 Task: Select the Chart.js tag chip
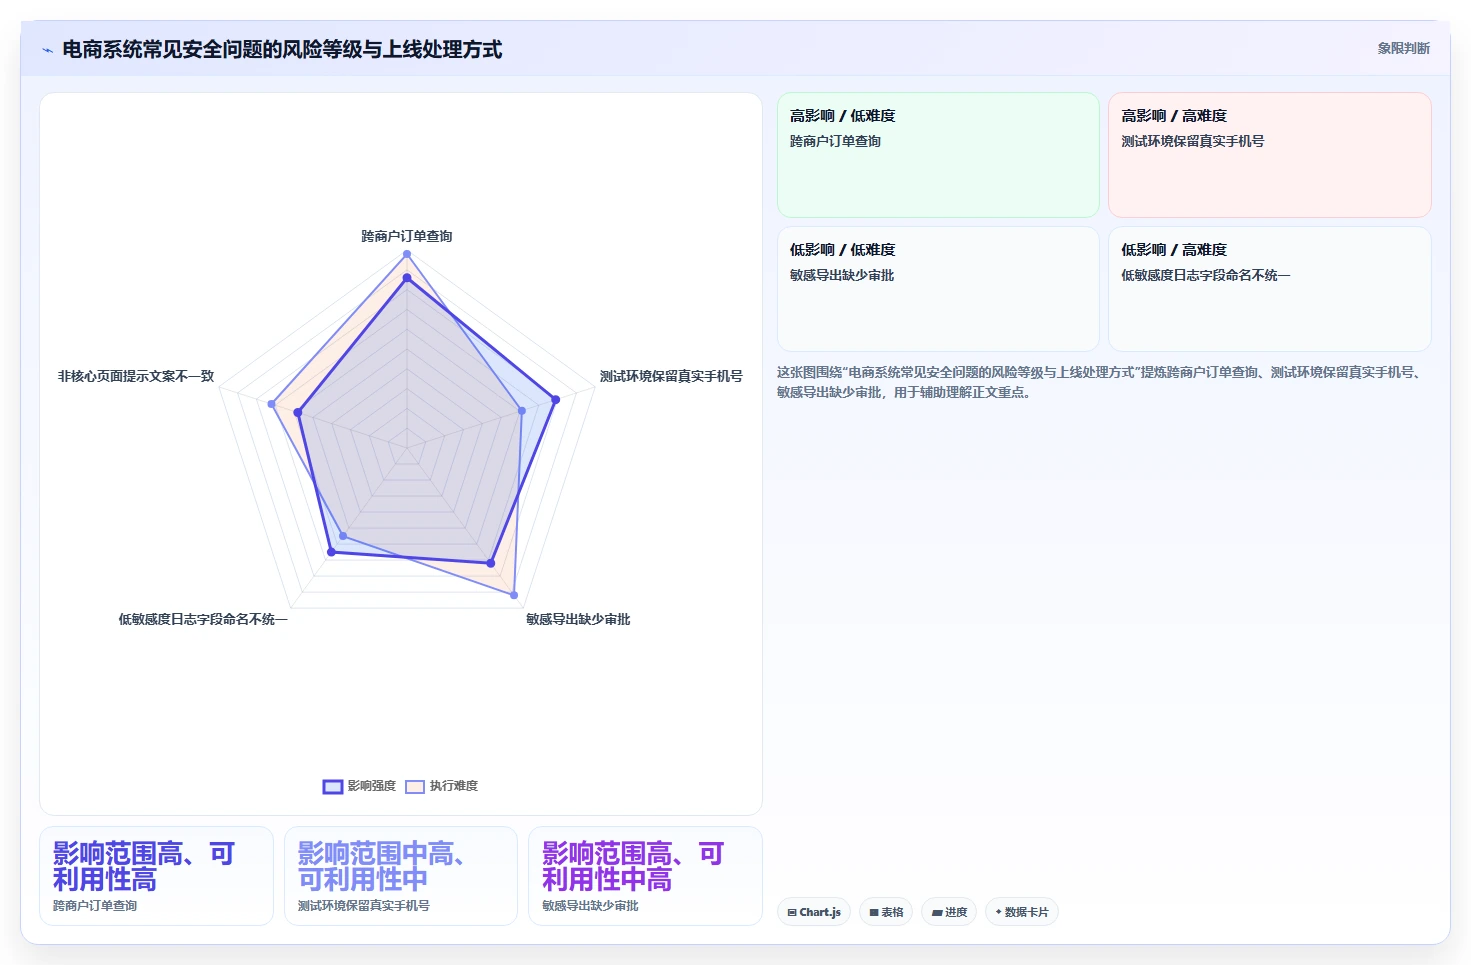pos(814,912)
